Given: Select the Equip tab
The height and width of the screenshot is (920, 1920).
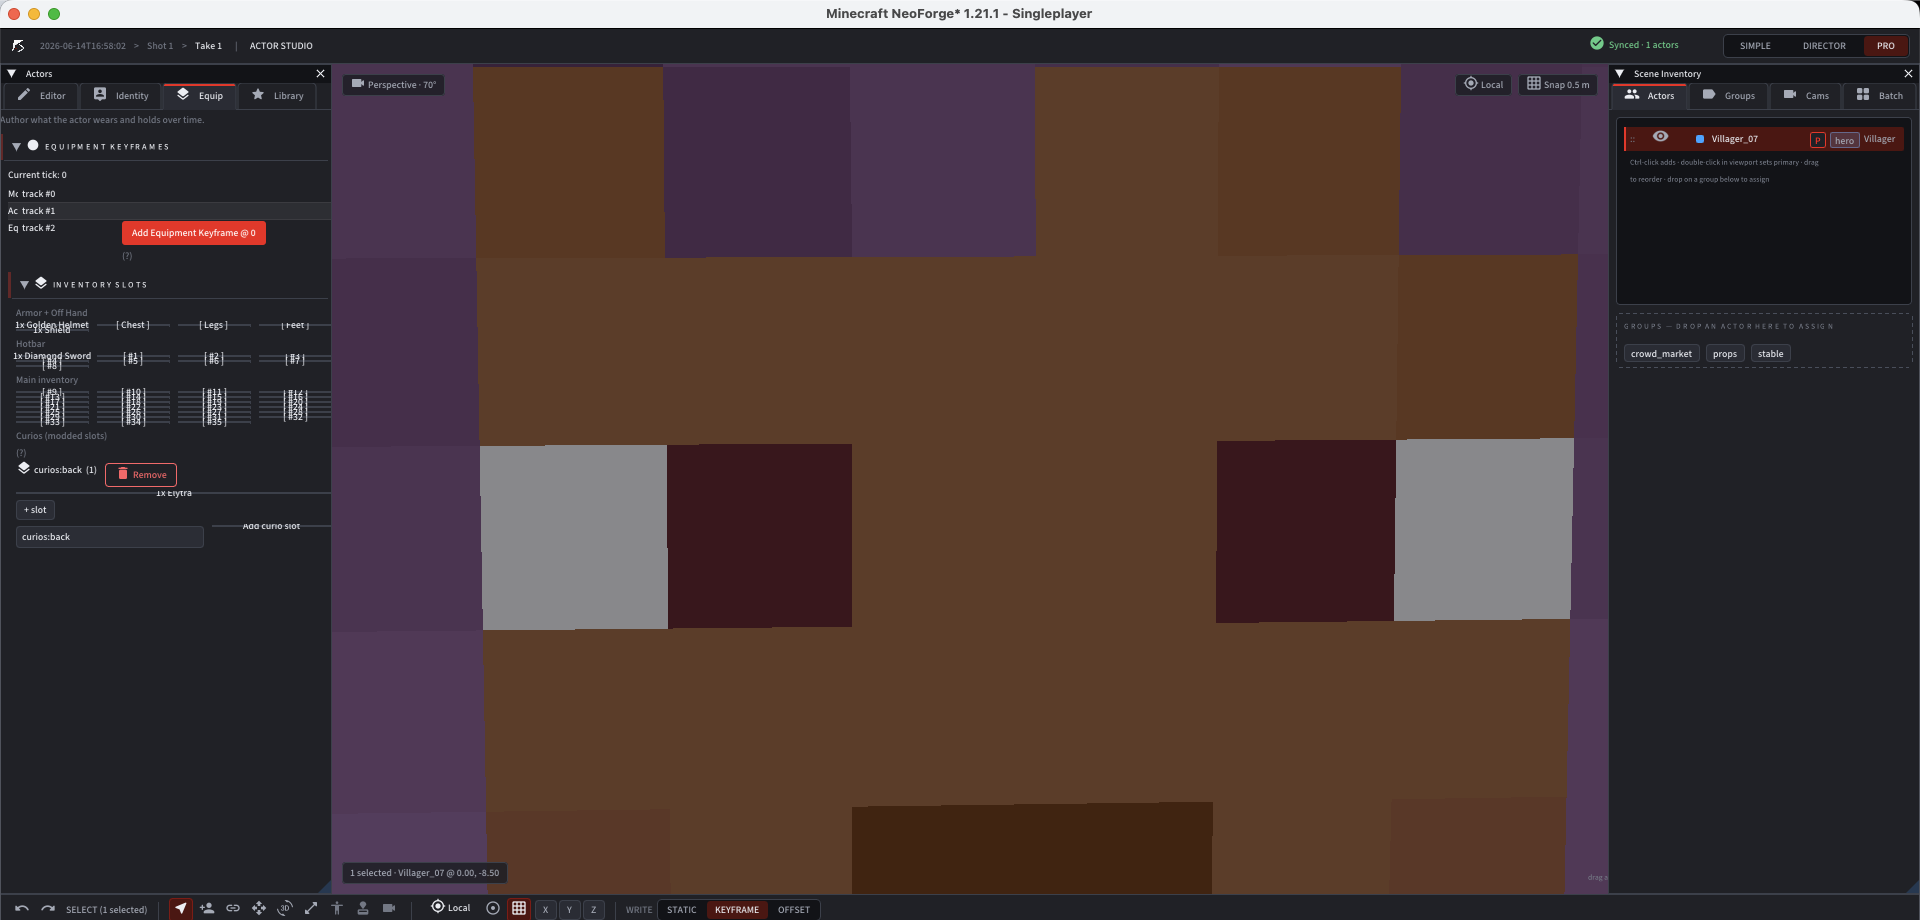Looking at the screenshot, I should pyautogui.click(x=200, y=95).
